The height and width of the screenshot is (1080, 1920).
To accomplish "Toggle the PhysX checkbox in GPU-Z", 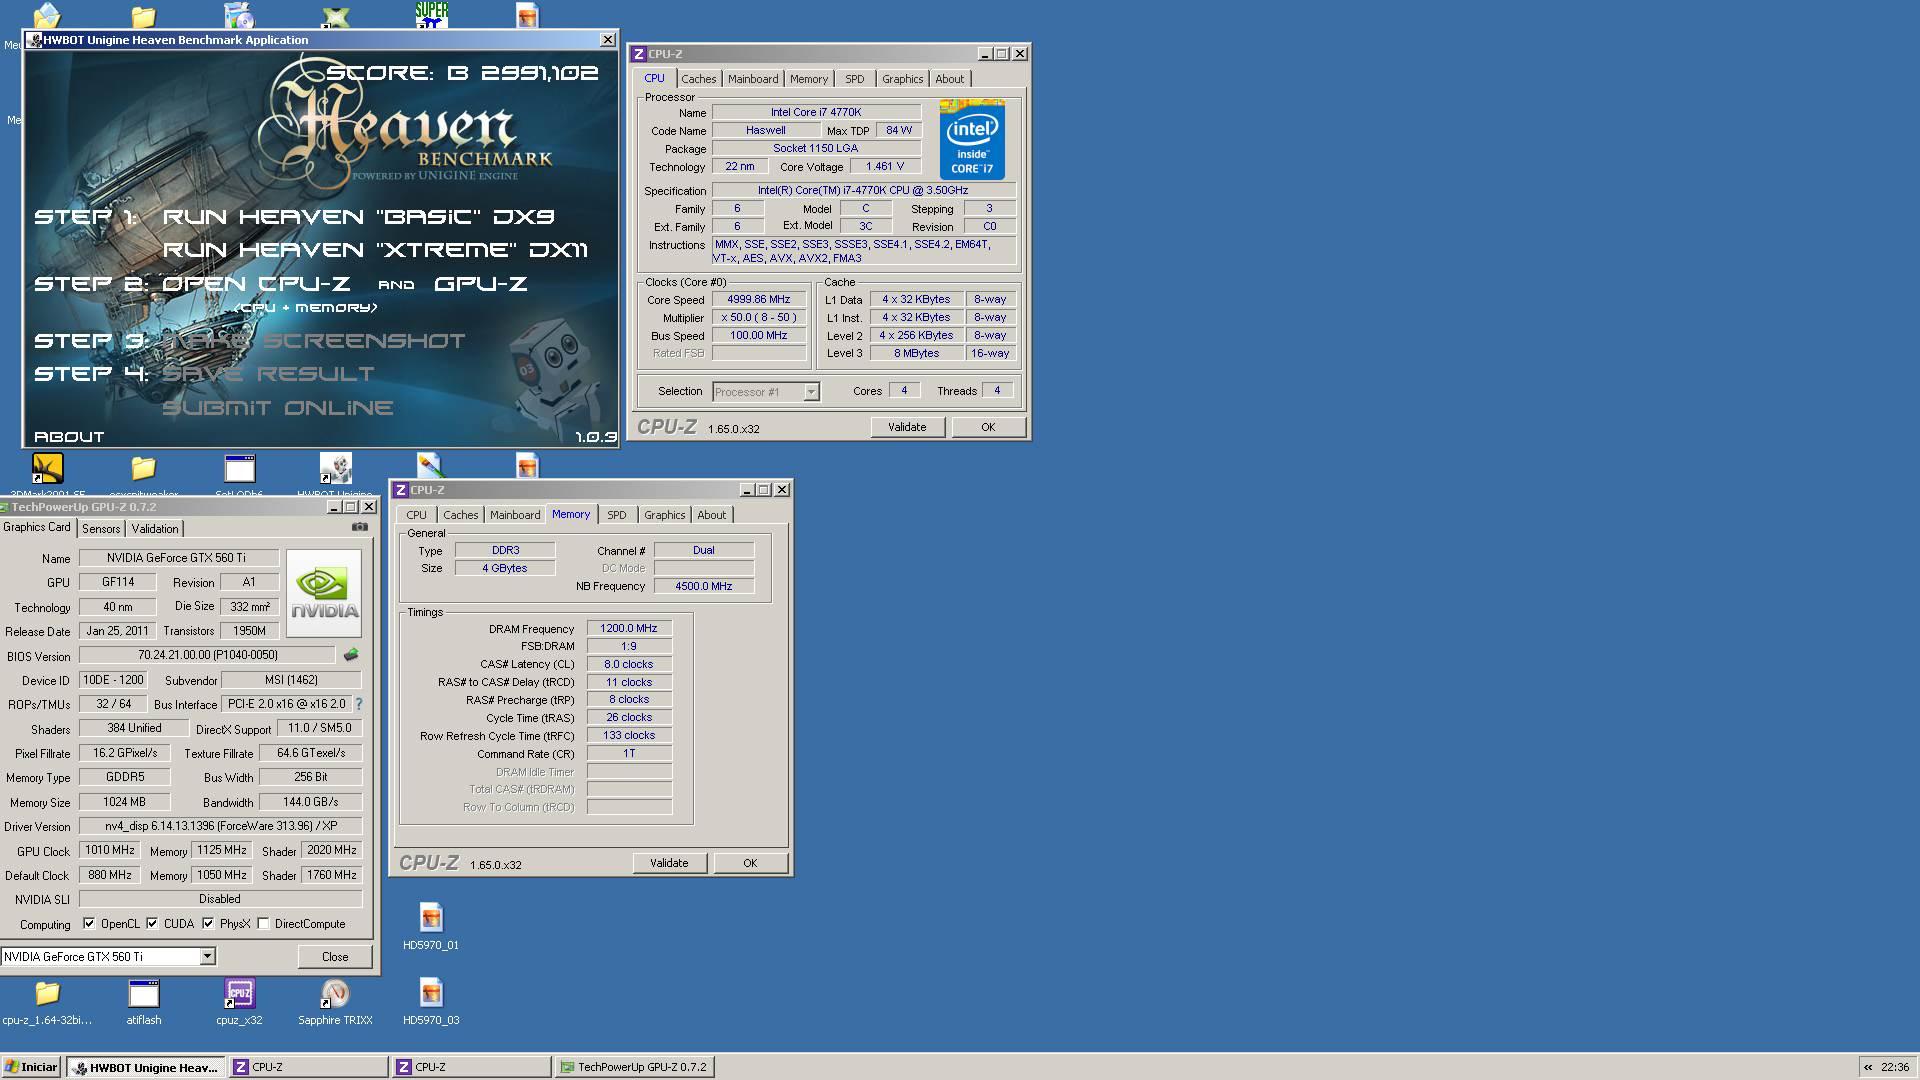I will (x=208, y=924).
